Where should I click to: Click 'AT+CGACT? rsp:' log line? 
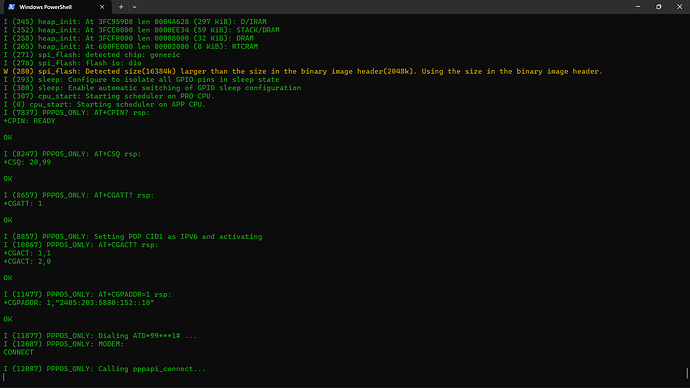tap(81, 245)
